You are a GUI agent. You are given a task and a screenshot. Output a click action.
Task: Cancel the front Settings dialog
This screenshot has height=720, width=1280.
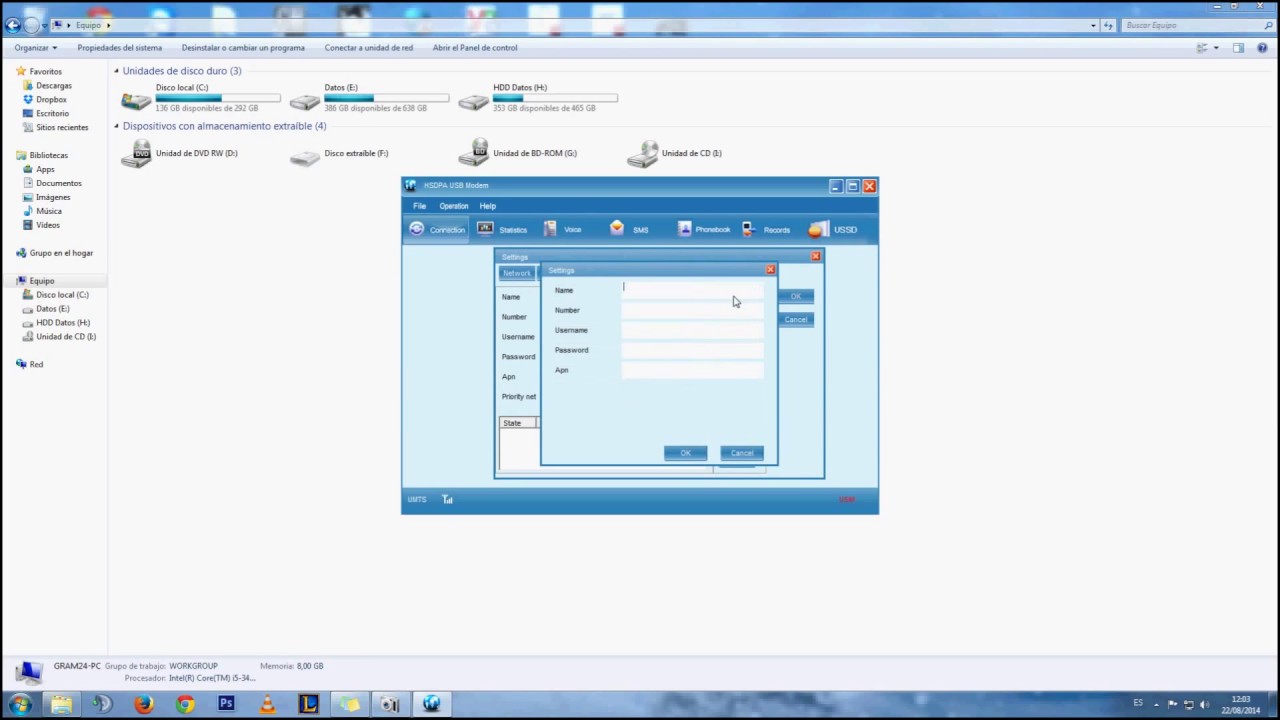click(x=741, y=453)
